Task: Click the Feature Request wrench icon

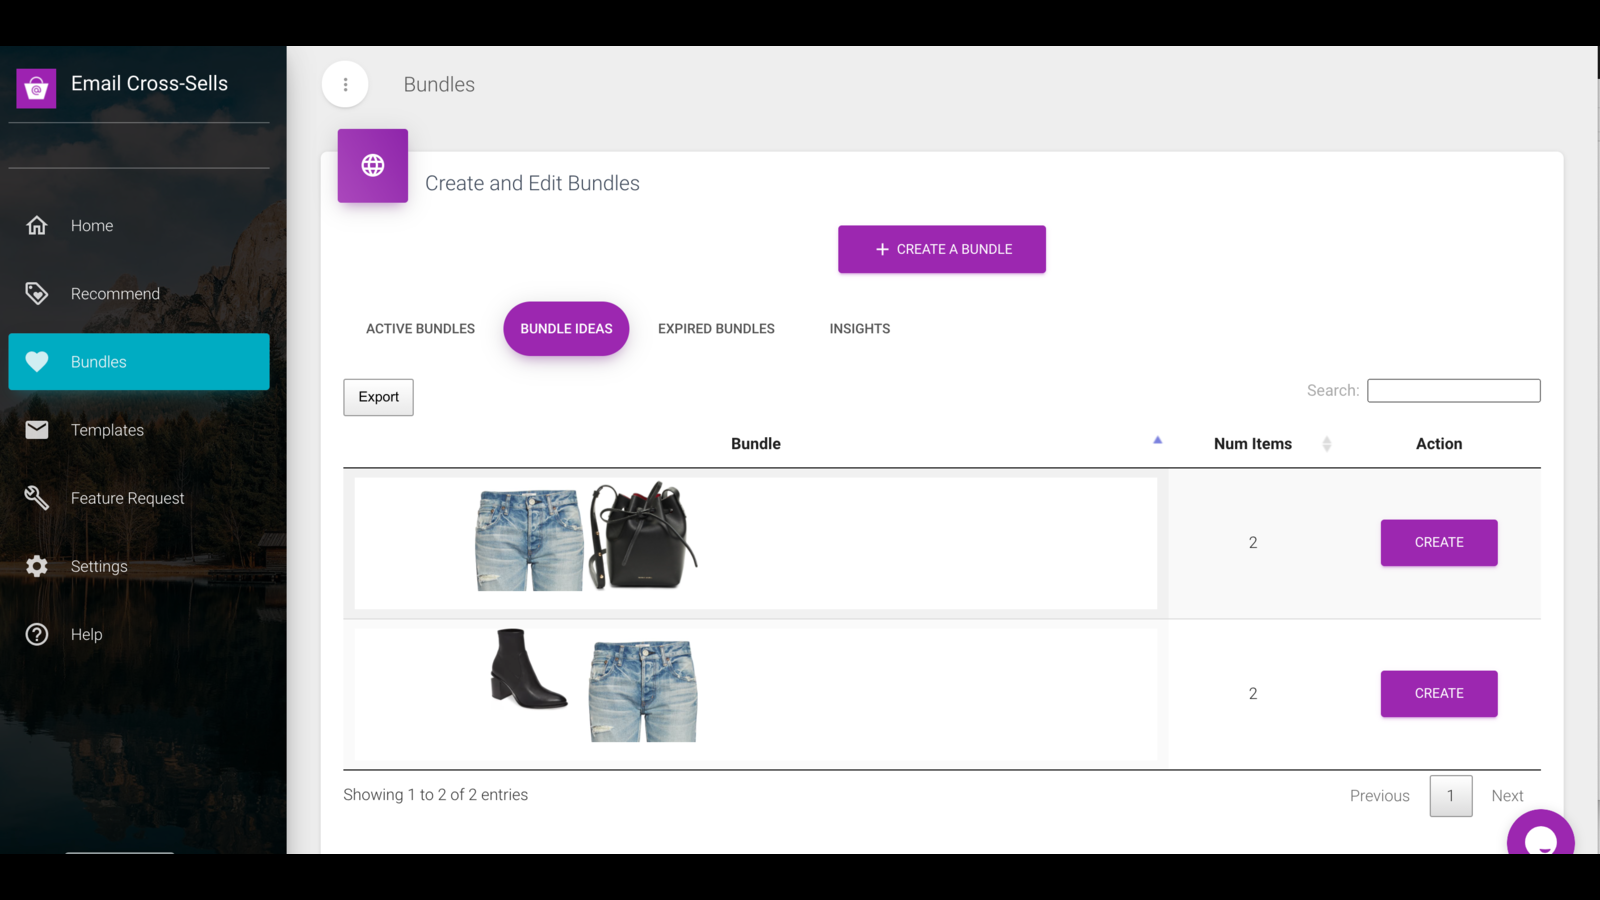Action: [x=37, y=498]
